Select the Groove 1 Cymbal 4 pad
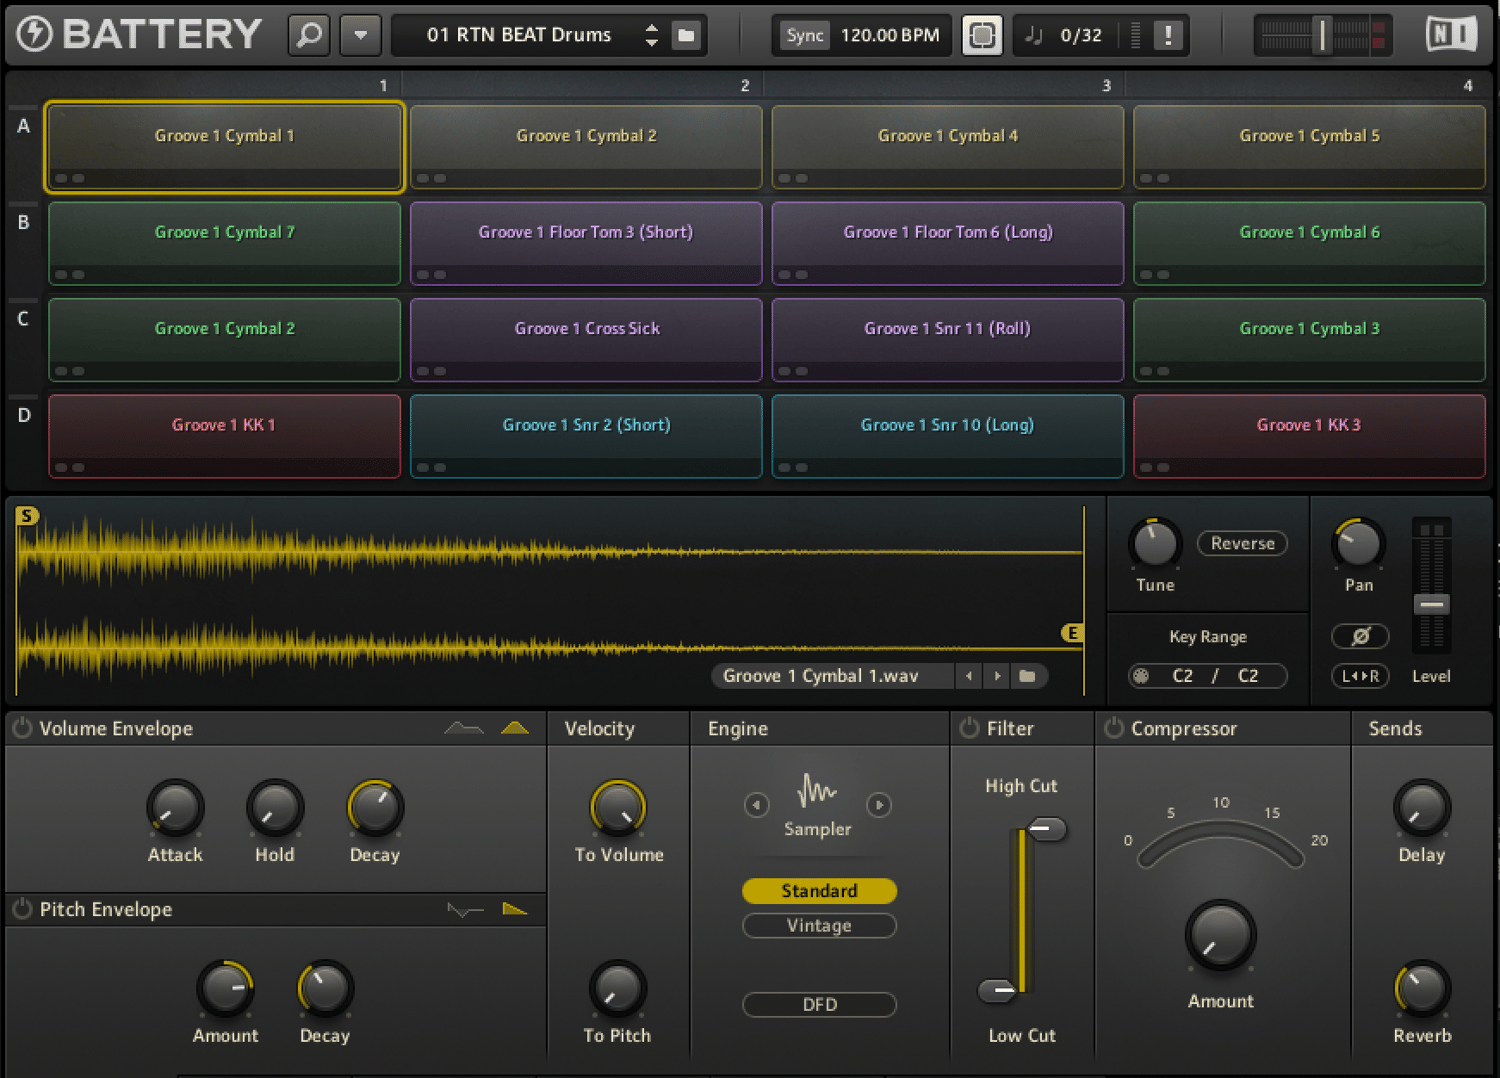The image size is (1500, 1078). pyautogui.click(x=948, y=146)
